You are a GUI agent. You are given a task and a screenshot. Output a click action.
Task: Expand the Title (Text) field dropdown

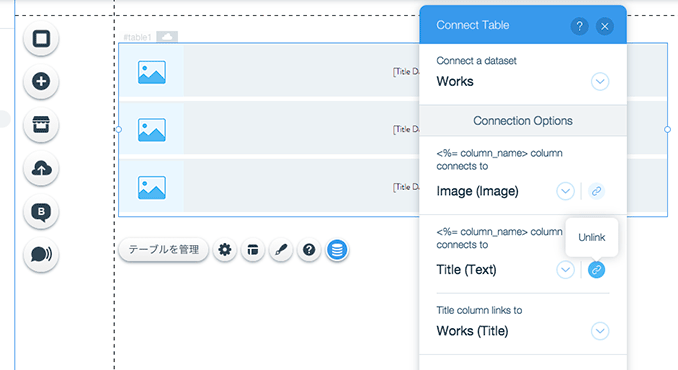coord(565,270)
